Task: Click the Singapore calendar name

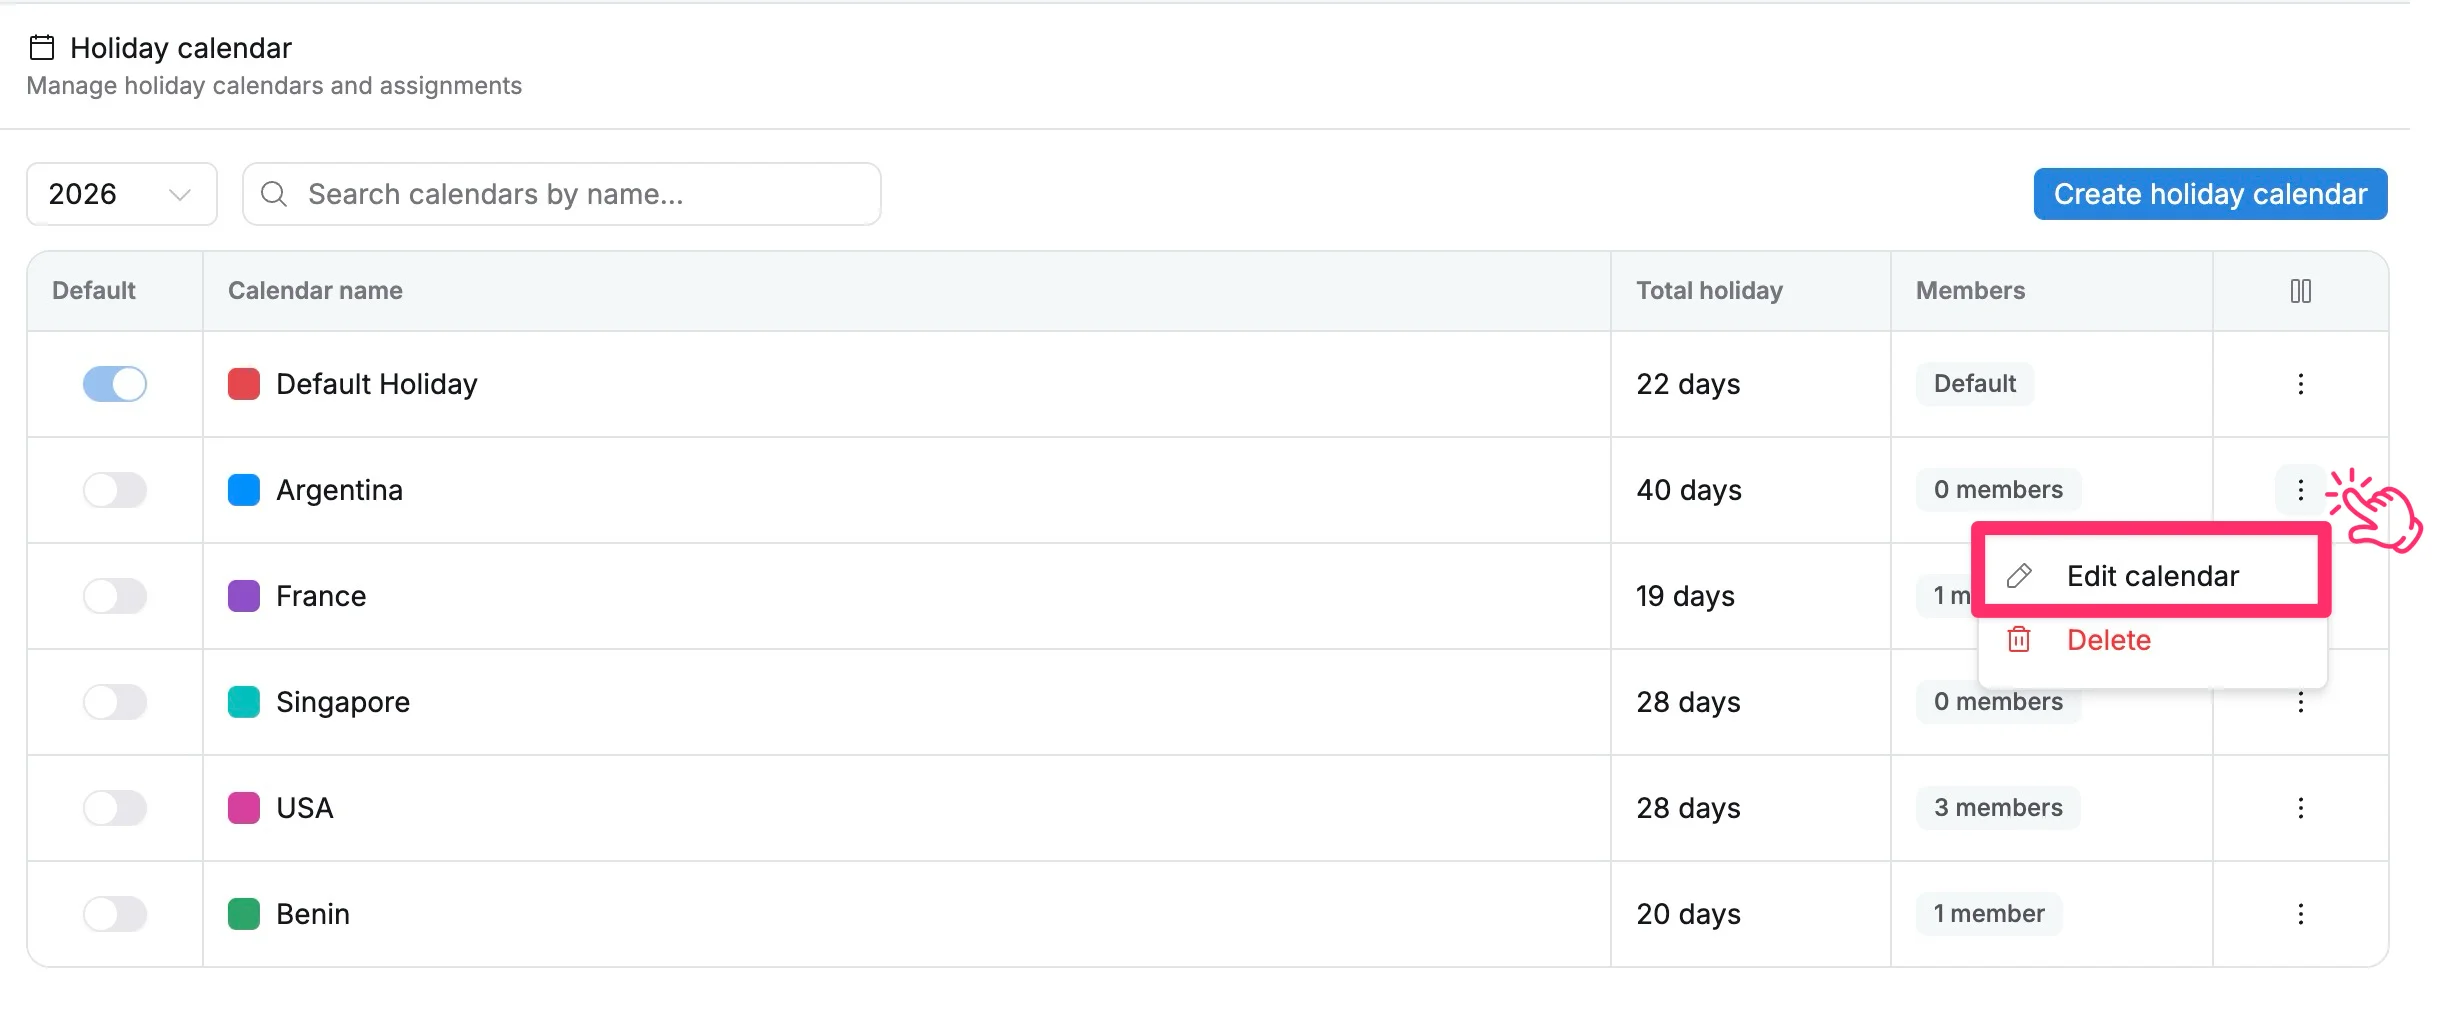Action: pyautogui.click(x=343, y=702)
